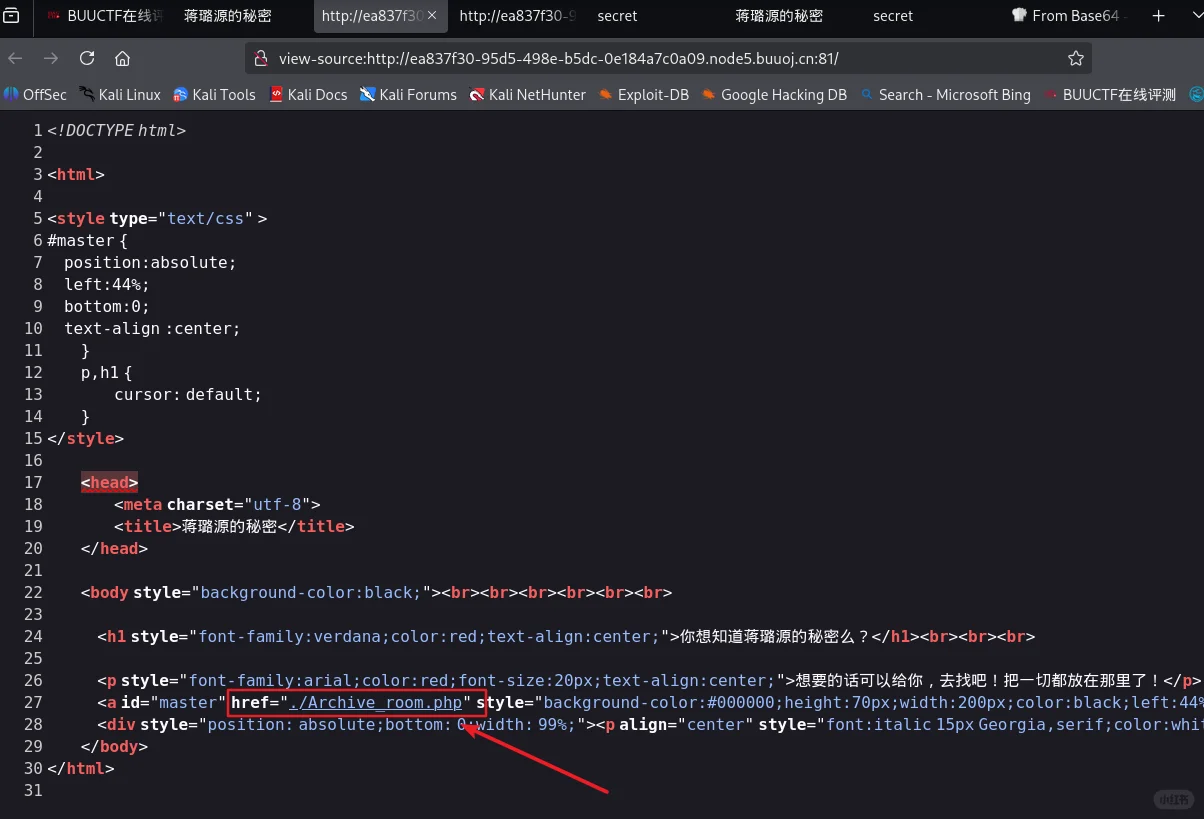This screenshot has width=1204, height=819.
Task: Click the forward navigation arrow
Action: point(51,58)
